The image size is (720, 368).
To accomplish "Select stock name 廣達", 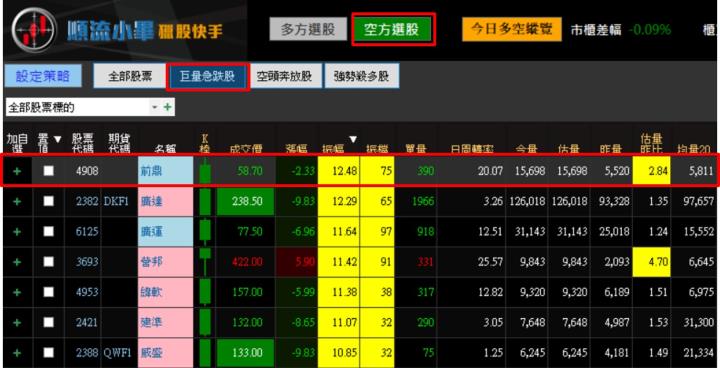I will [165, 201].
